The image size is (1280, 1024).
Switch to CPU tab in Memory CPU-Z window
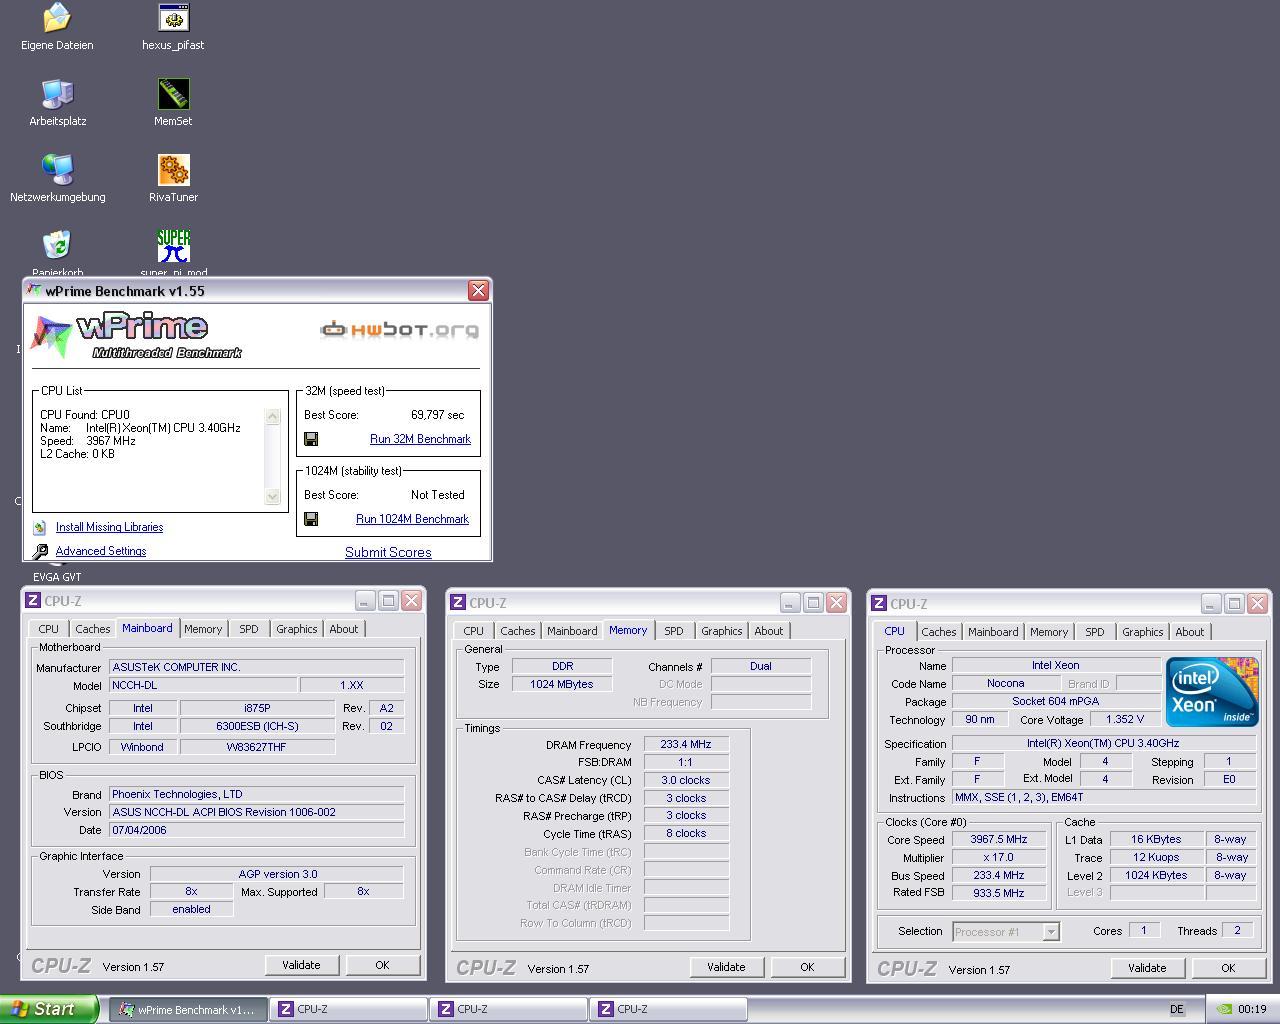[x=473, y=631]
